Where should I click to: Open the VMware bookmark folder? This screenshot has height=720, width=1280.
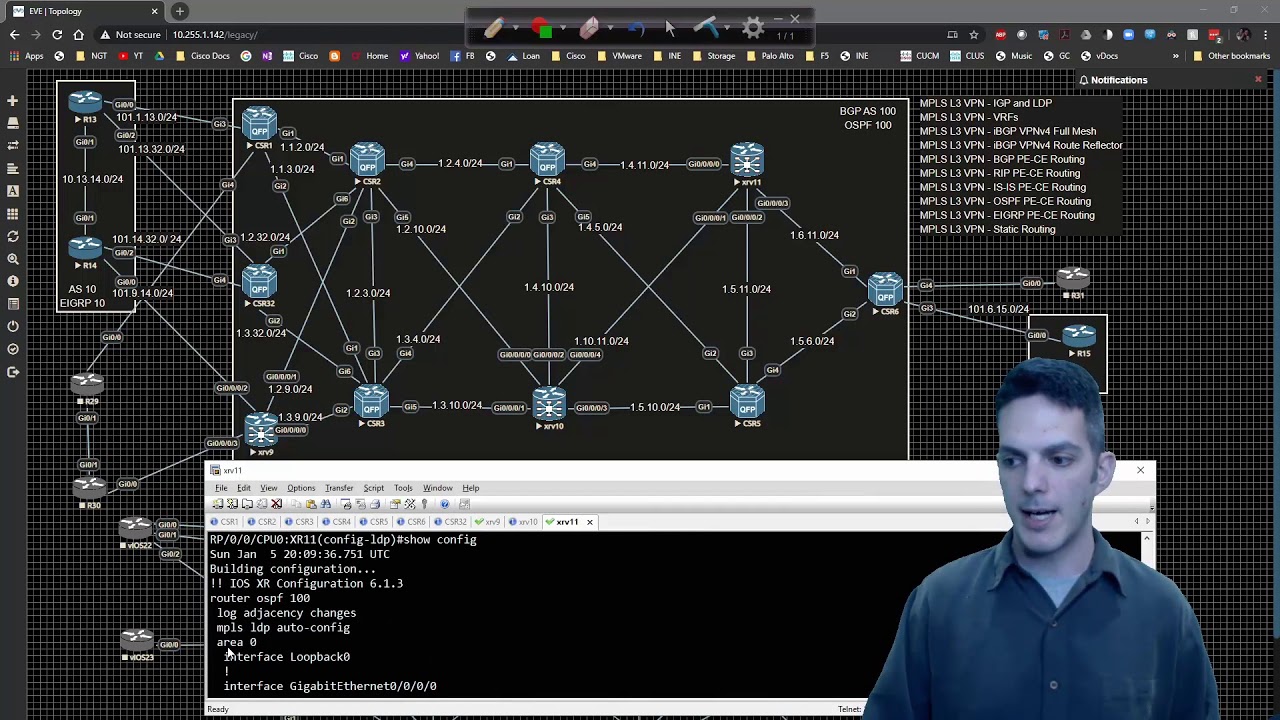pyautogui.click(x=619, y=56)
